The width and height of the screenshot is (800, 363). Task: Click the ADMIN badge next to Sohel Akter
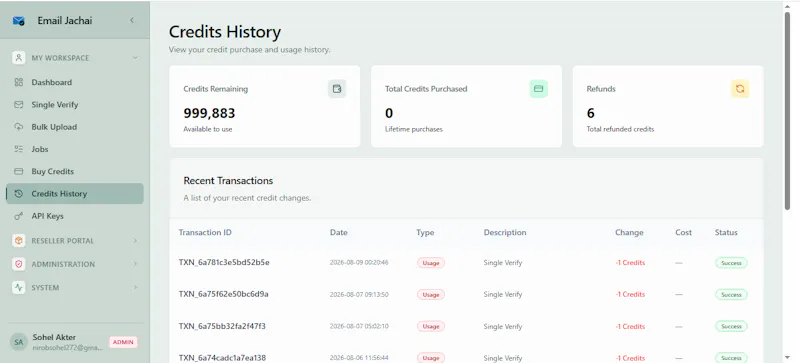coord(123,342)
